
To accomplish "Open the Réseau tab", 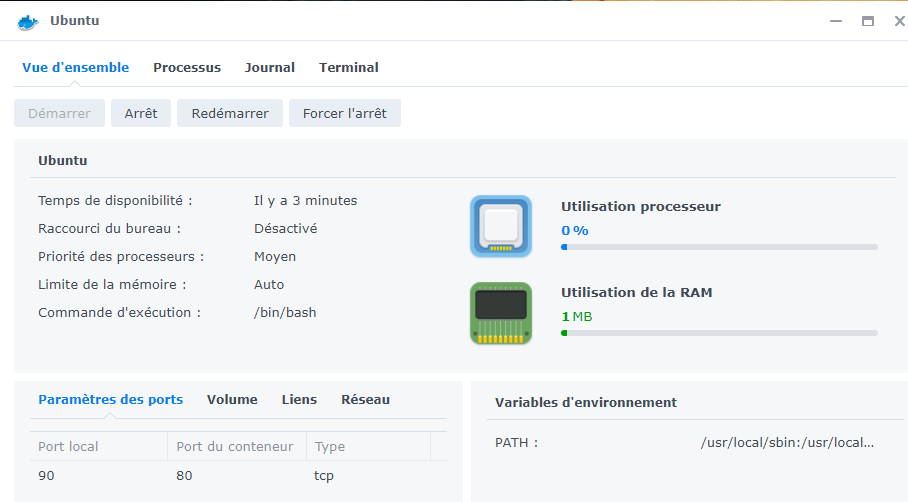I will point(365,400).
